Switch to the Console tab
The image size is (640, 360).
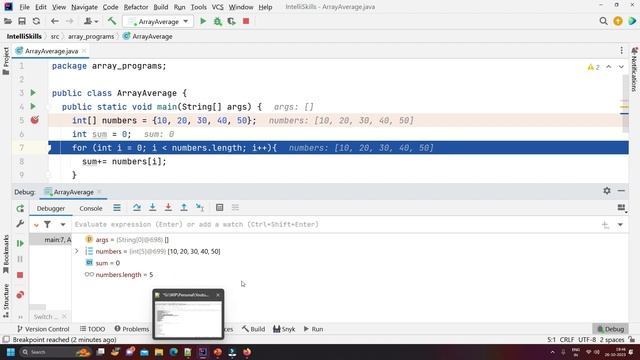point(91,208)
